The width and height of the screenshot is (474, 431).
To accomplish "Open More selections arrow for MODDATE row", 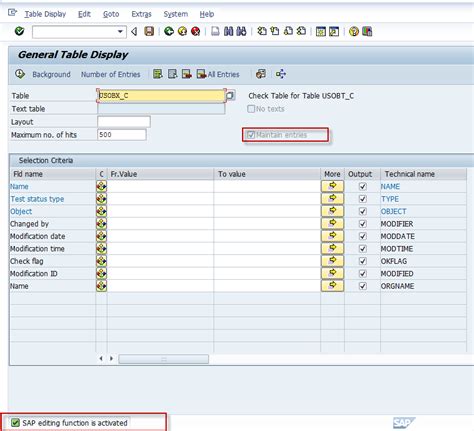I will (x=332, y=236).
